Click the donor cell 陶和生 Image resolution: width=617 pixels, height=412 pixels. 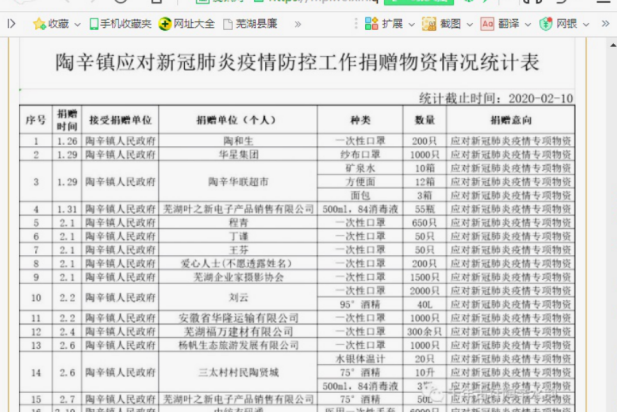238,141
